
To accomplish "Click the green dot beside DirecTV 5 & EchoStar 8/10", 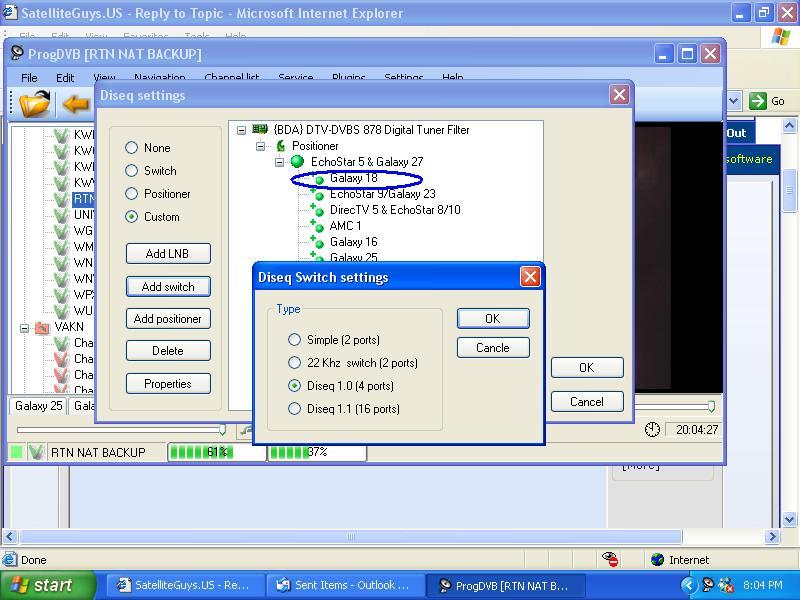I will (317, 211).
